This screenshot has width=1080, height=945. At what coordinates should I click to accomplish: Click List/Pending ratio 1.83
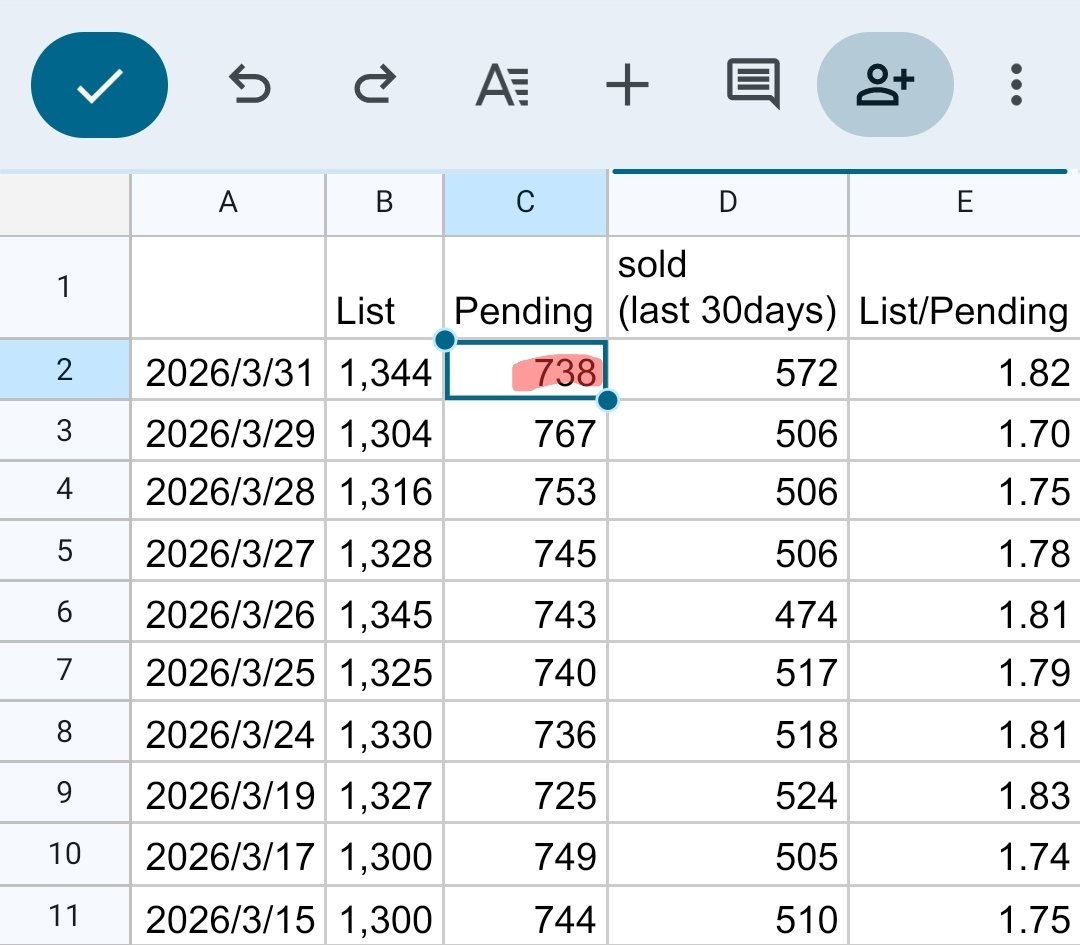(965, 793)
